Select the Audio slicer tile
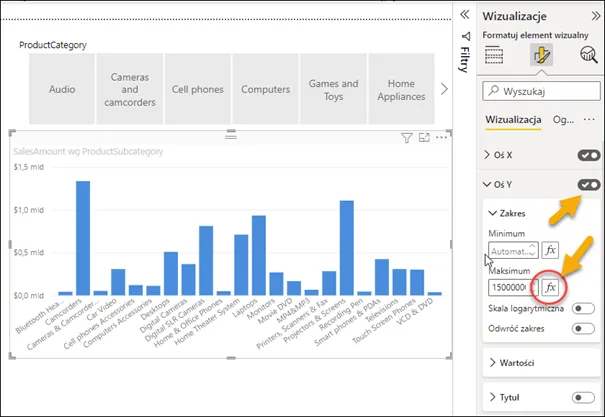The width and height of the screenshot is (605, 417). tap(62, 90)
